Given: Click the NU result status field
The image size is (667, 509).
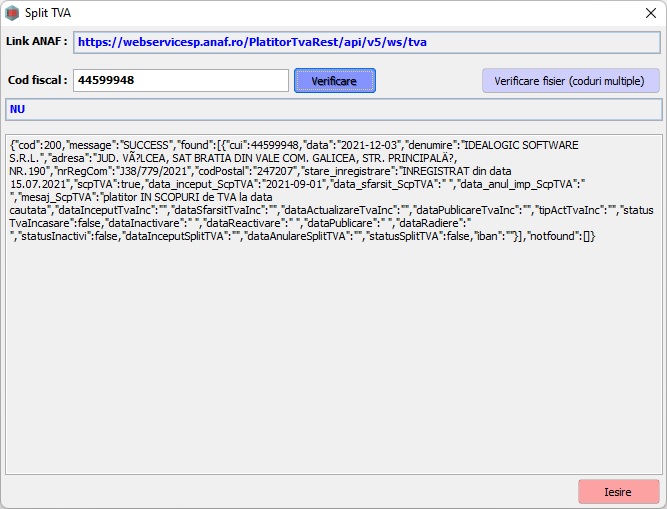Looking at the screenshot, I should tap(333, 109).
